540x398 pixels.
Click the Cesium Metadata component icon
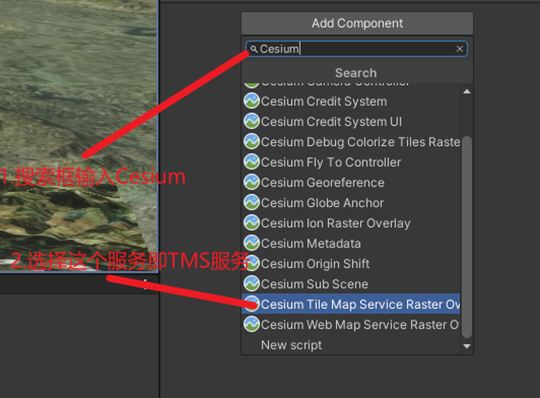[x=251, y=243]
